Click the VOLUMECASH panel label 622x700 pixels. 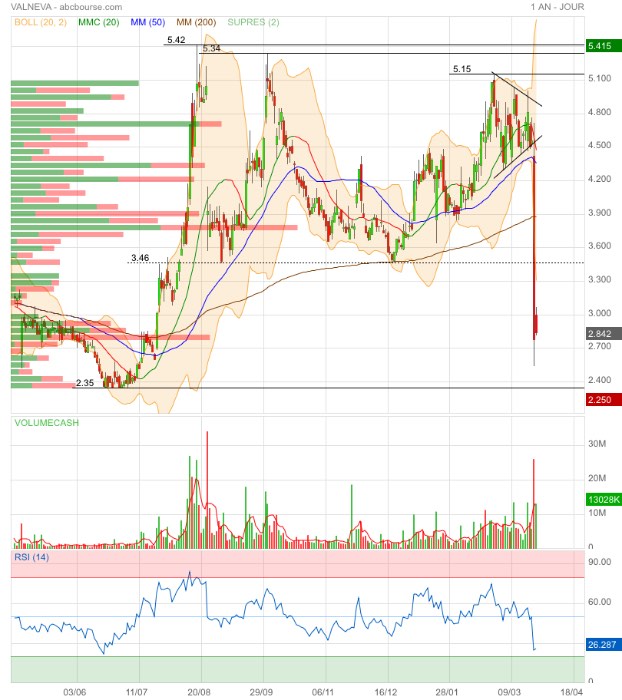click(46, 422)
